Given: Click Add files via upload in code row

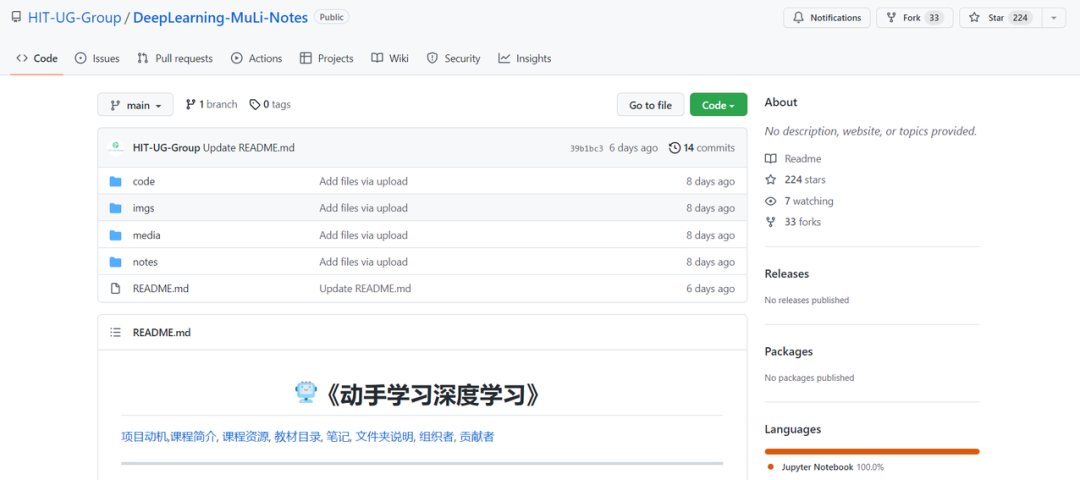Looking at the screenshot, I should click(363, 182).
